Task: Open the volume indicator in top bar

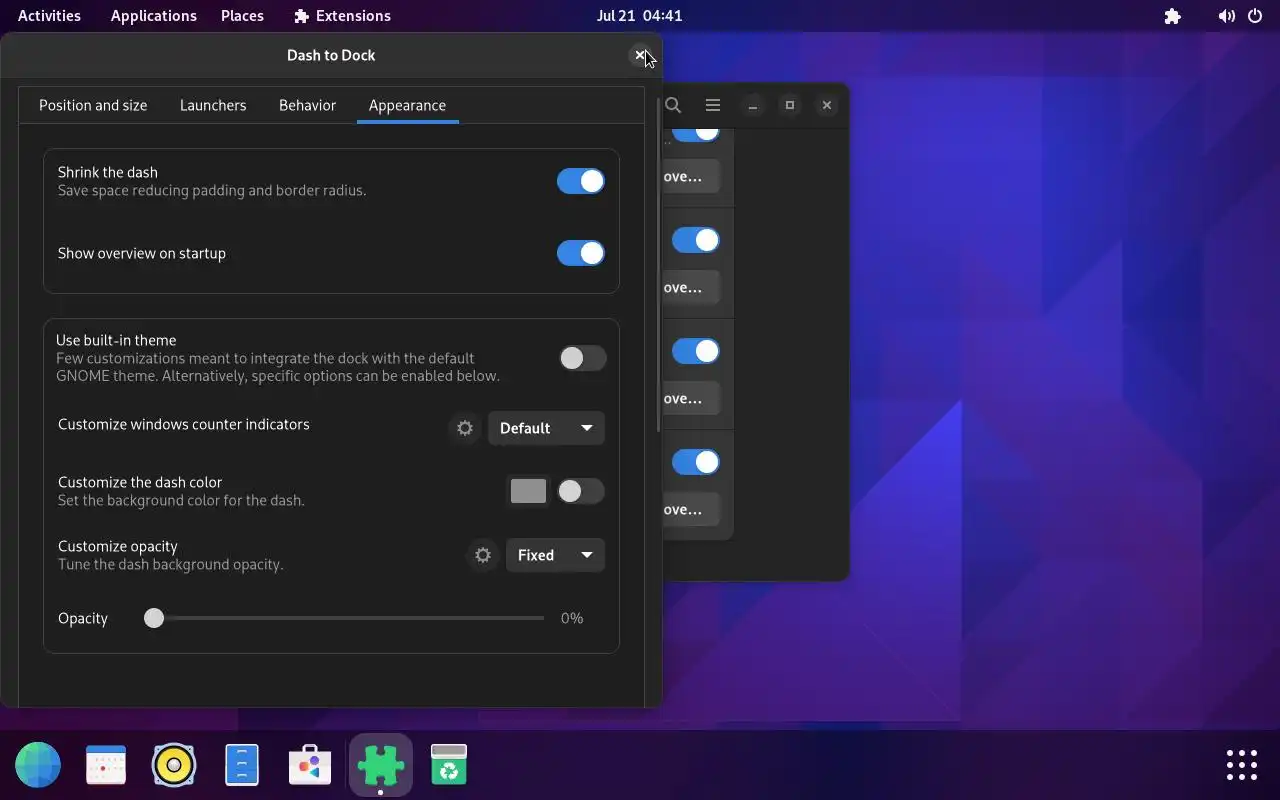Action: [x=1227, y=16]
